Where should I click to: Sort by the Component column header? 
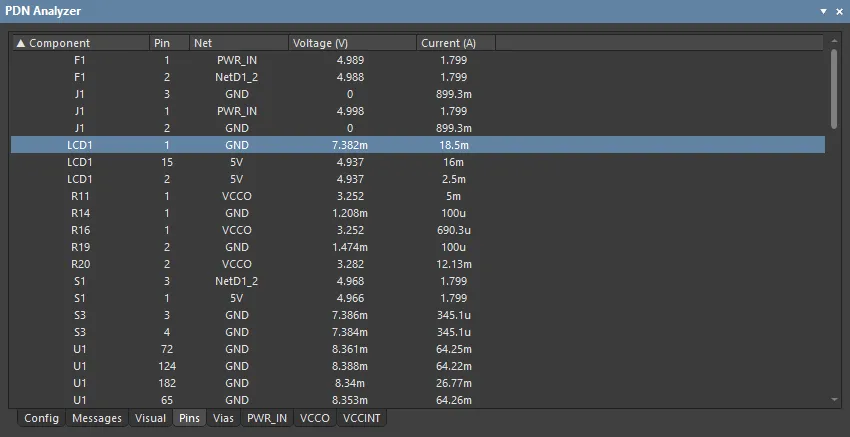[x=81, y=43]
